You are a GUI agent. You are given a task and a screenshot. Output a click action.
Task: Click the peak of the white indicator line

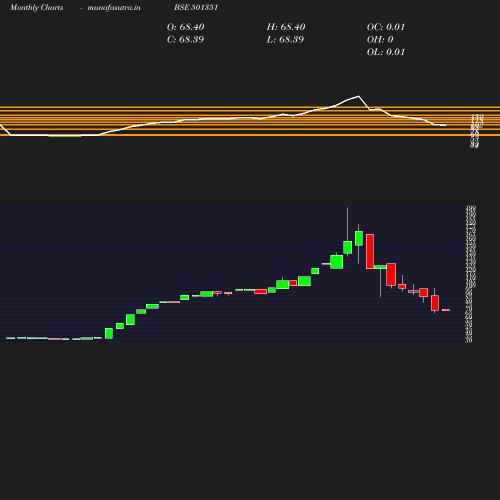point(359,96)
